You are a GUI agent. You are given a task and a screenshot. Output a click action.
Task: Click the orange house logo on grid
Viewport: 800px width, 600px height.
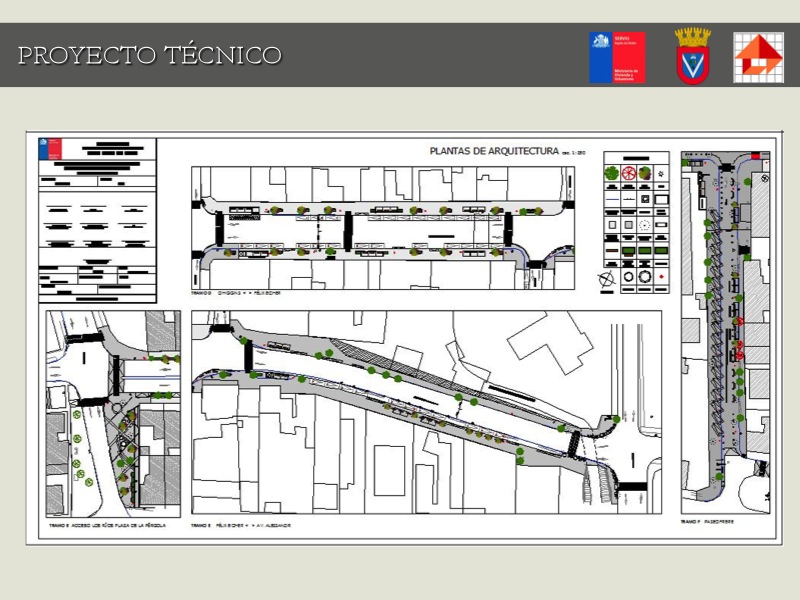click(758, 57)
